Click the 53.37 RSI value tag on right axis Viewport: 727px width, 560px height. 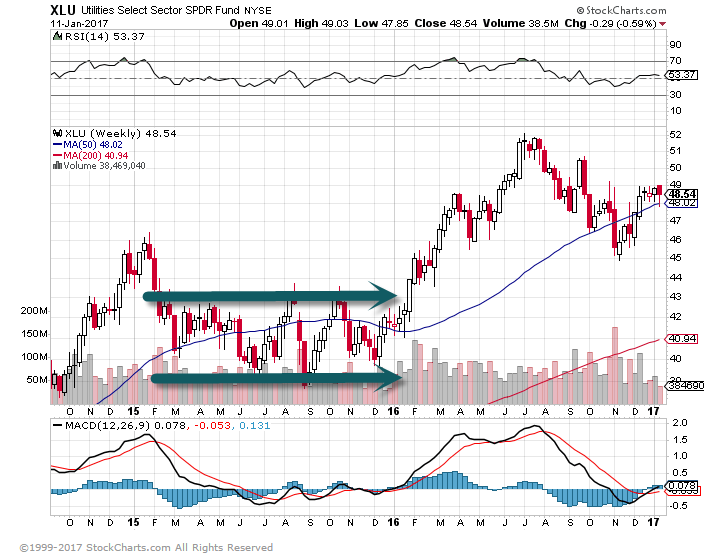[682, 75]
